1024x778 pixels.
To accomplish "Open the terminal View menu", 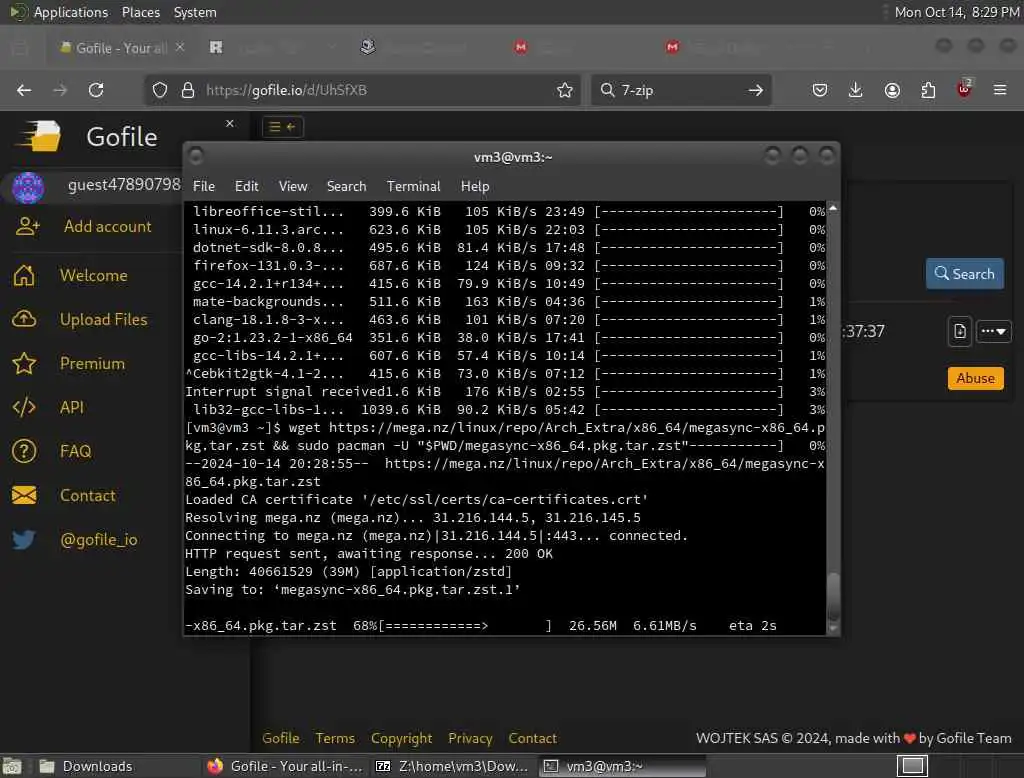I will tap(293, 186).
